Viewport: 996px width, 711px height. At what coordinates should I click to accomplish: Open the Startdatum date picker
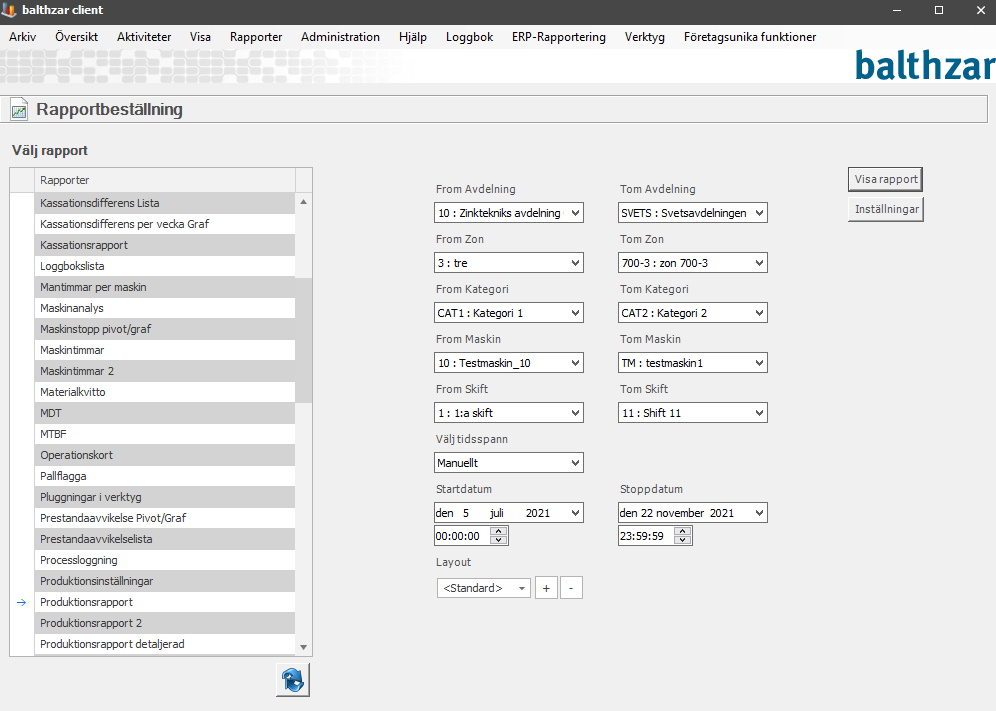575,513
